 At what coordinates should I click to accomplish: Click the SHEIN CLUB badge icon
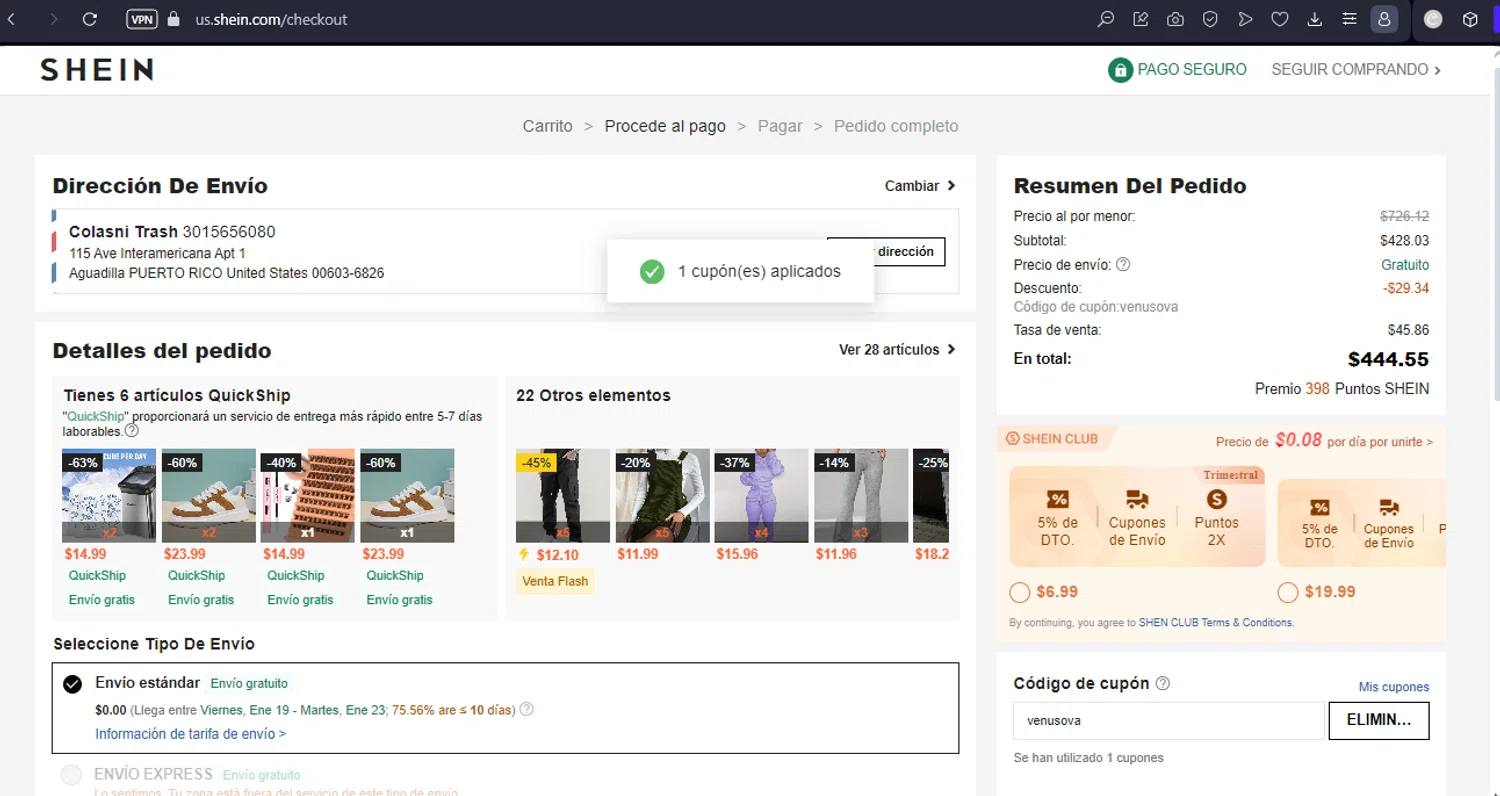[x=1012, y=439]
